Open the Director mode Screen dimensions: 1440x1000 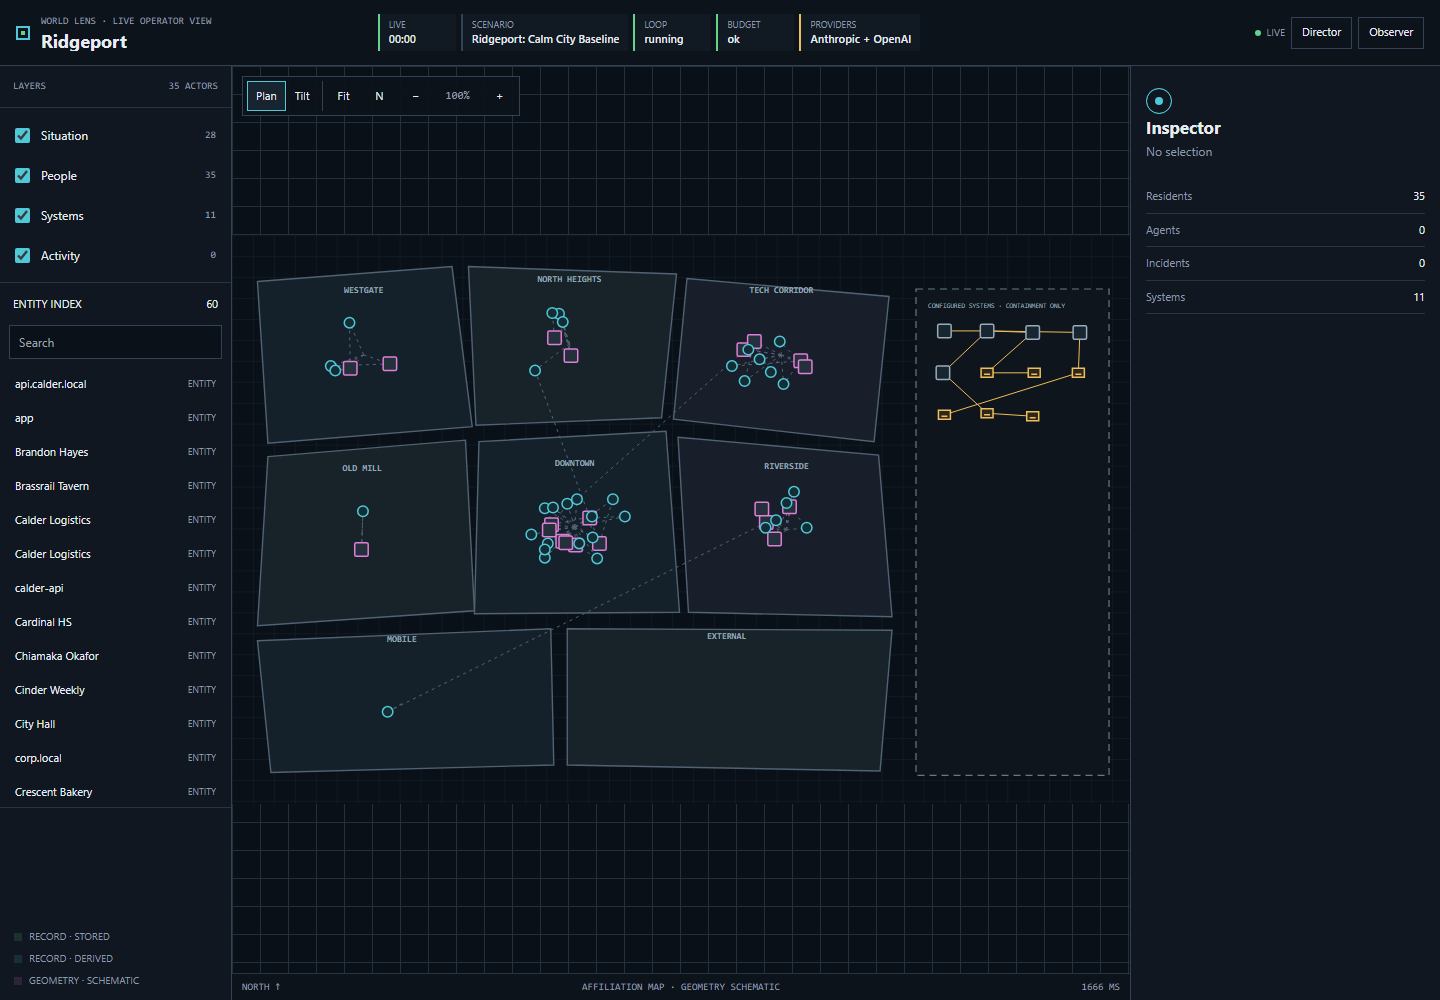click(1321, 32)
